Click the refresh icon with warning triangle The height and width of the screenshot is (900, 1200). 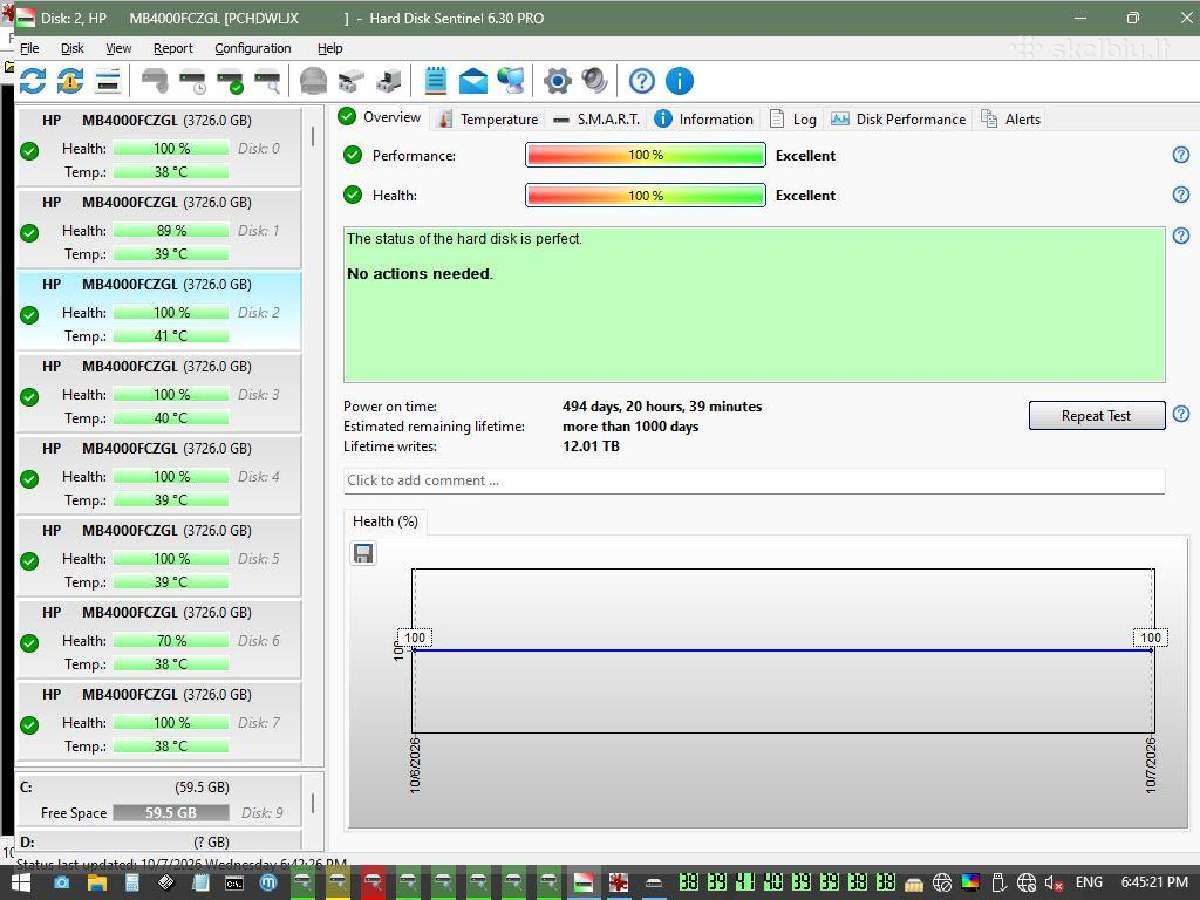click(70, 81)
